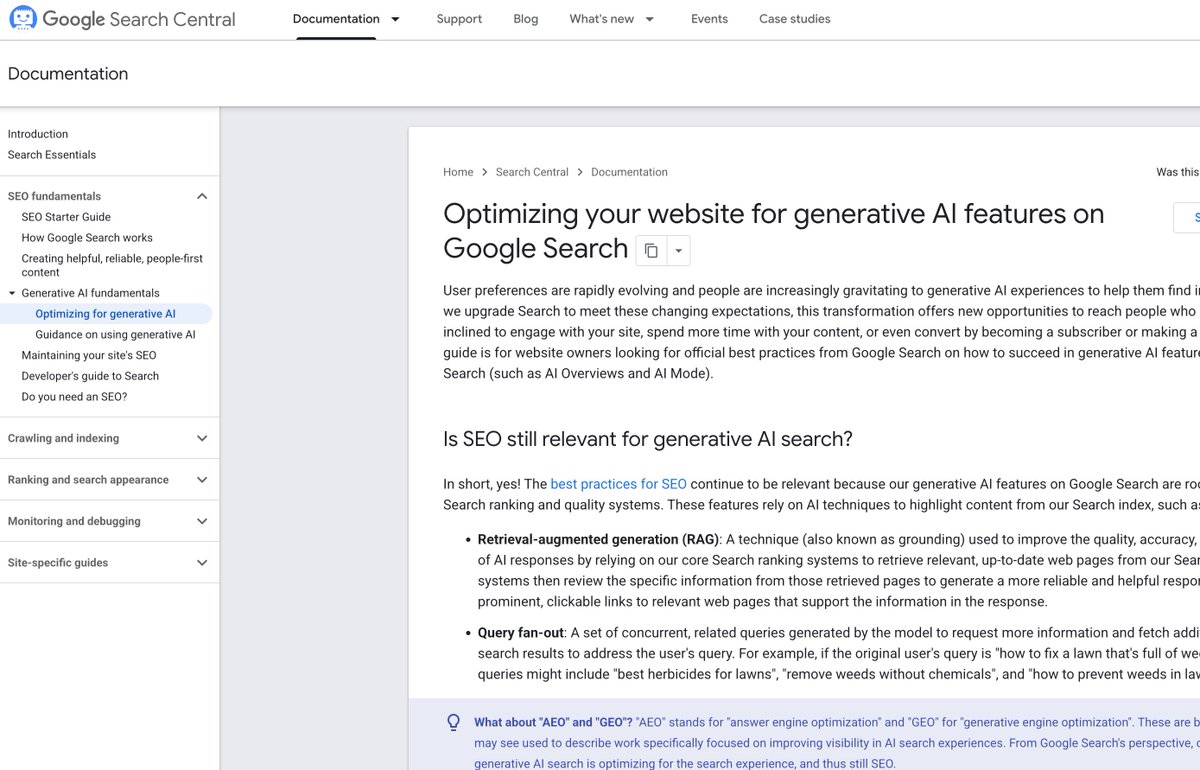
Task: Open the Support tab
Action: point(460,19)
